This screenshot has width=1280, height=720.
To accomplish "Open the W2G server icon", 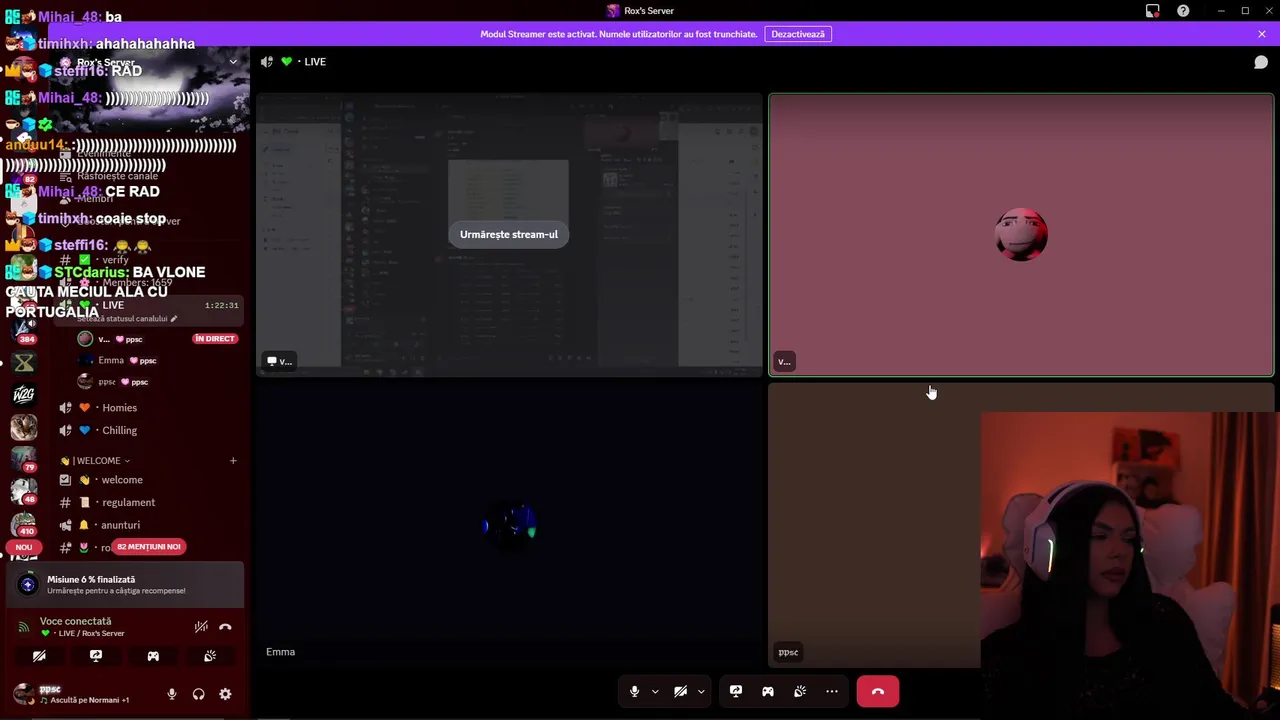I will (24, 394).
